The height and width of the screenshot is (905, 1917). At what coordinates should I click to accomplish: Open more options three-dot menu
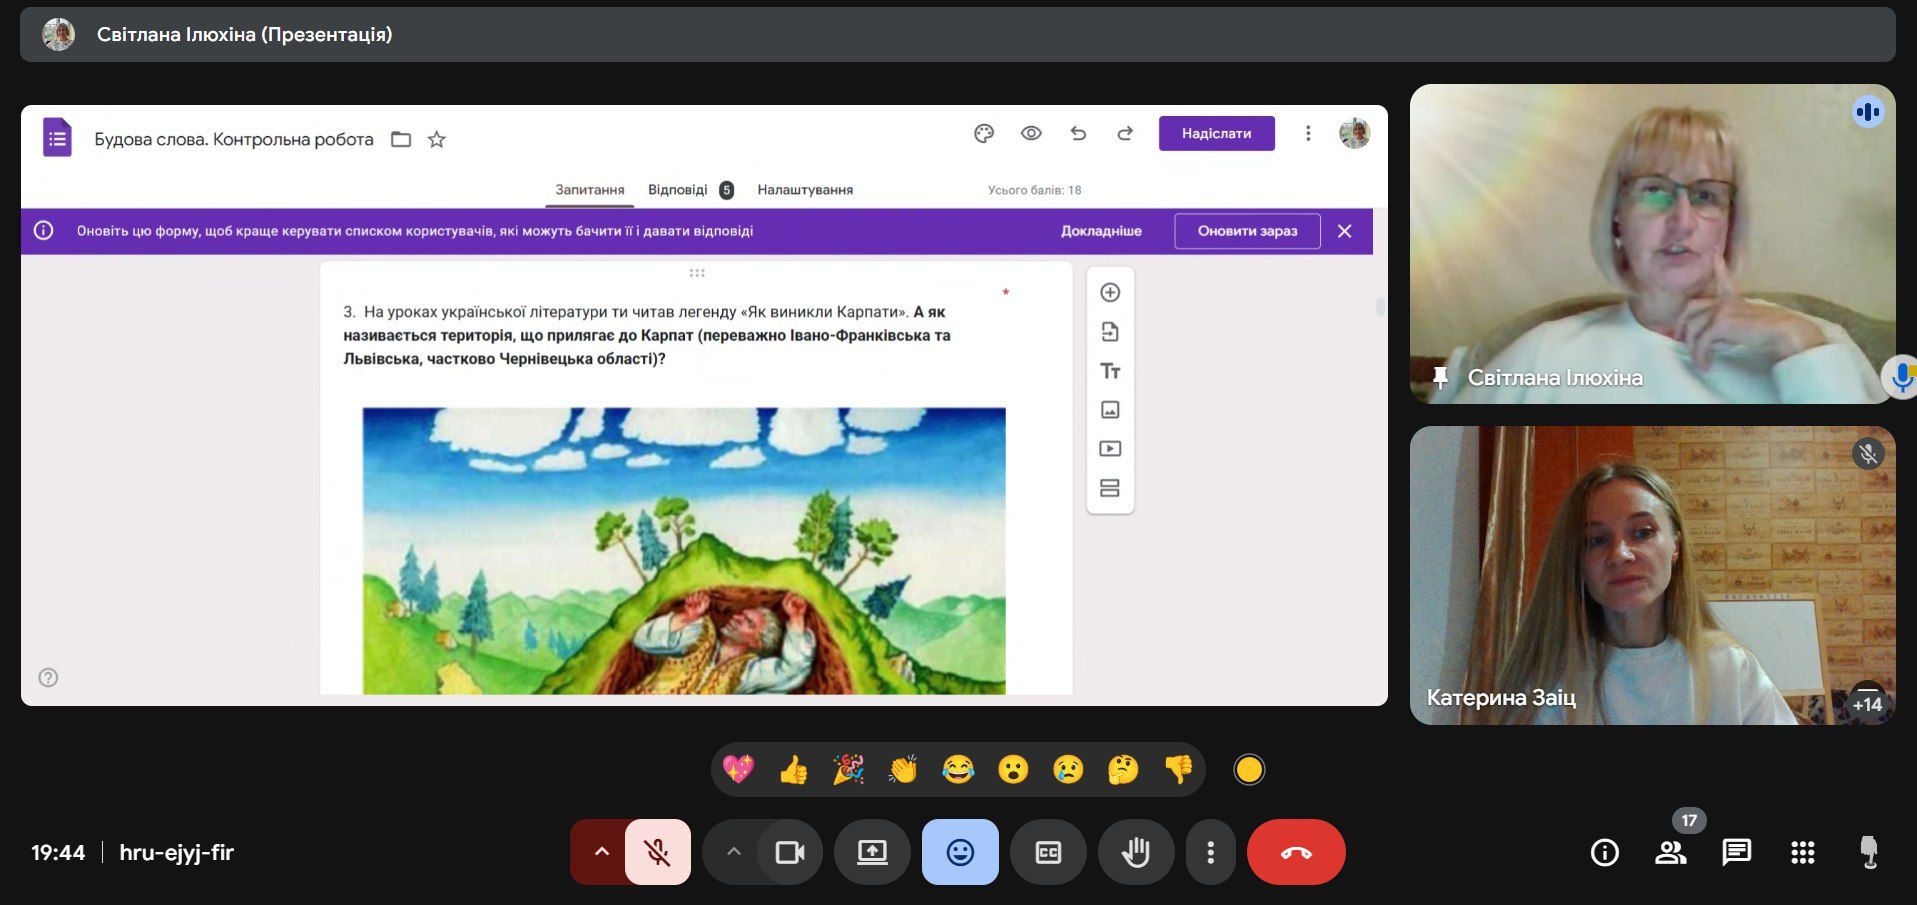click(1210, 852)
